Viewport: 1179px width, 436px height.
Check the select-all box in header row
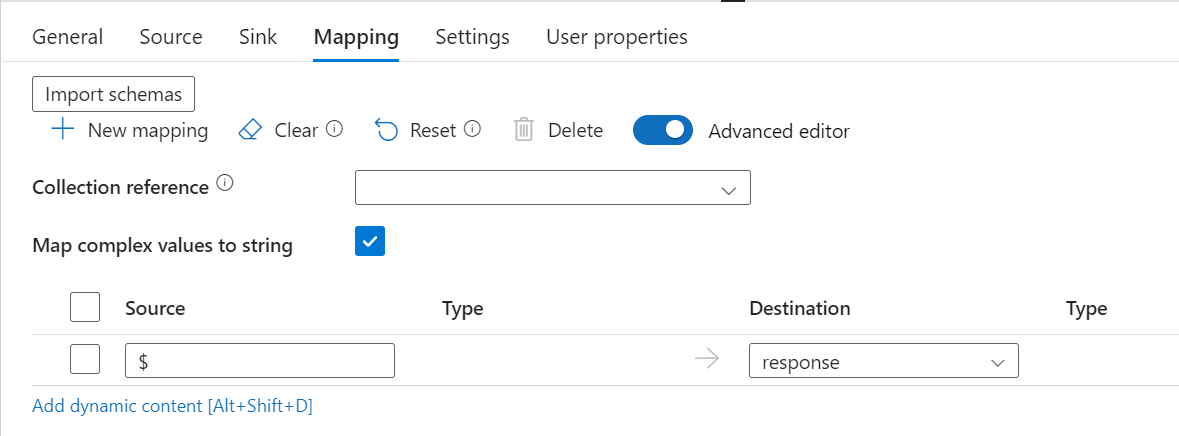(x=85, y=308)
